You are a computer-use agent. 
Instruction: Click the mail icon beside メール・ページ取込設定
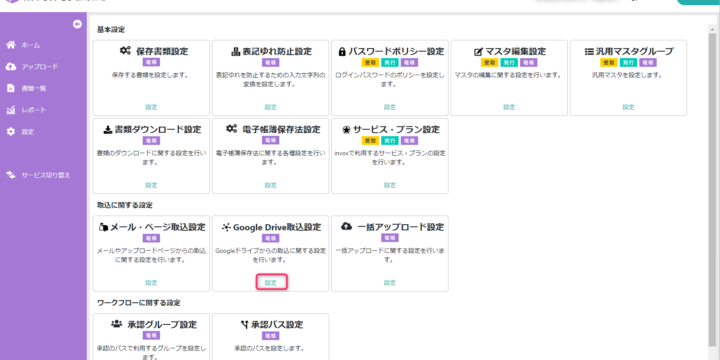pyautogui.click(x=104, y=227)
